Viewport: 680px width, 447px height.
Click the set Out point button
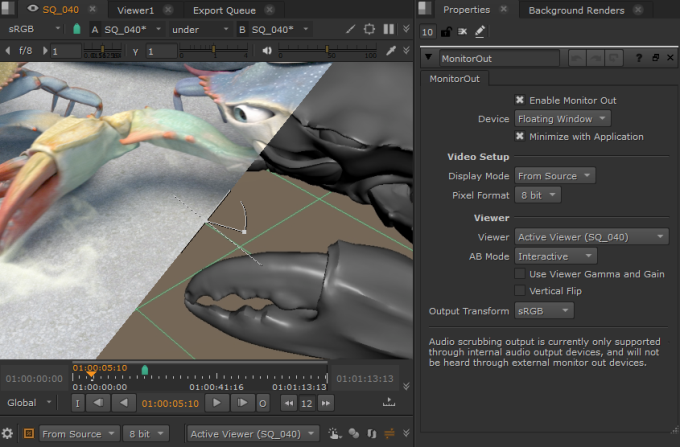(262, 403)
